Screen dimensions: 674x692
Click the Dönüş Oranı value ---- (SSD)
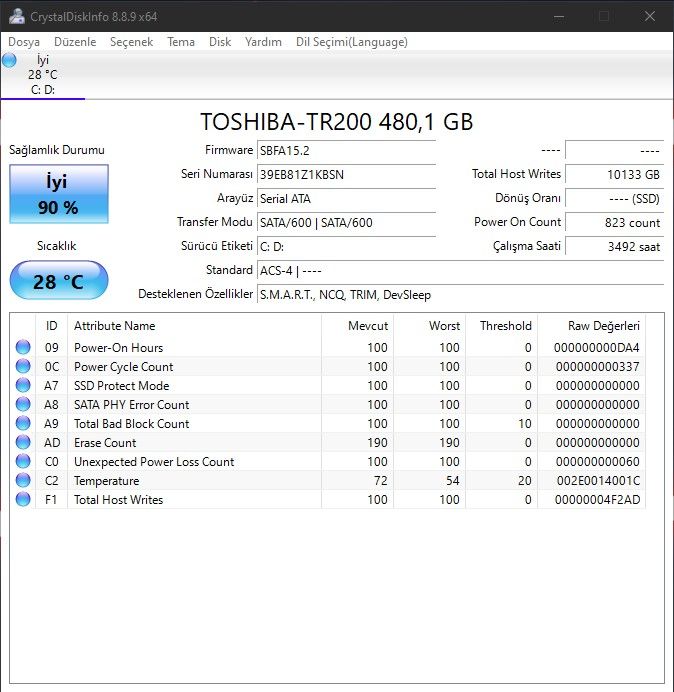[x=614, y=199]
